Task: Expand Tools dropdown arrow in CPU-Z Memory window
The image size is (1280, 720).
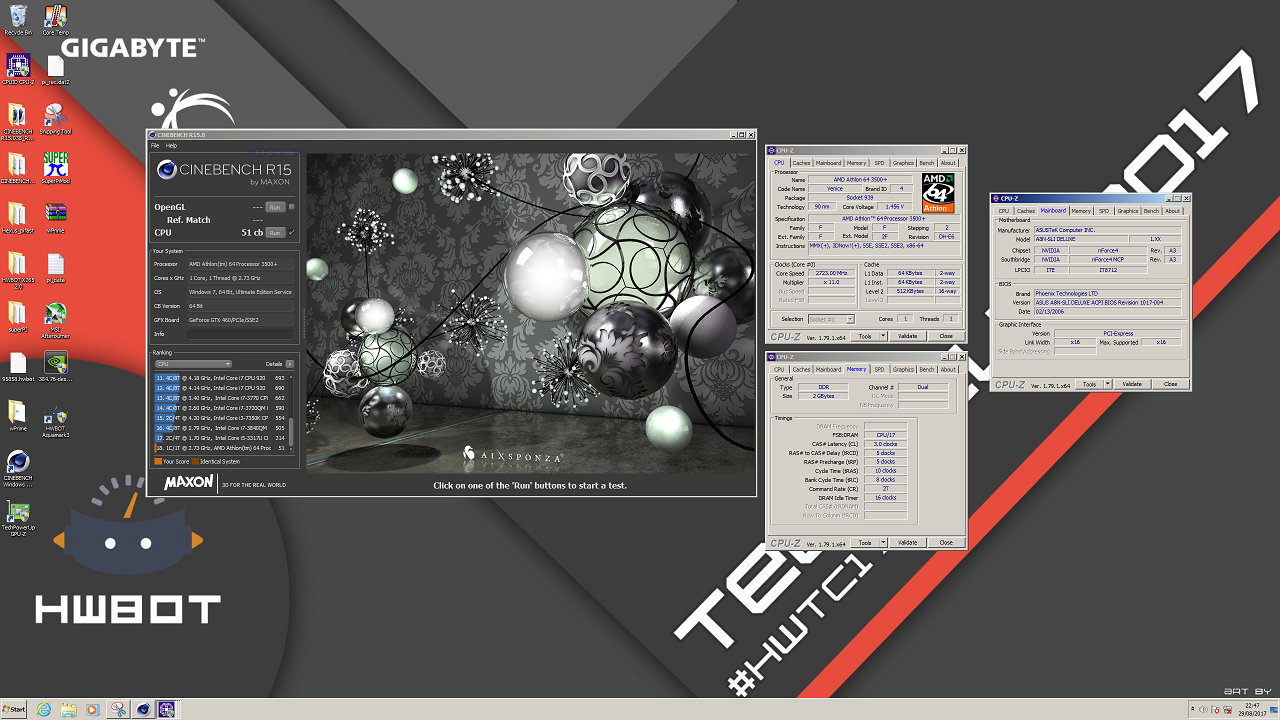Action: [x=884, y=543]
